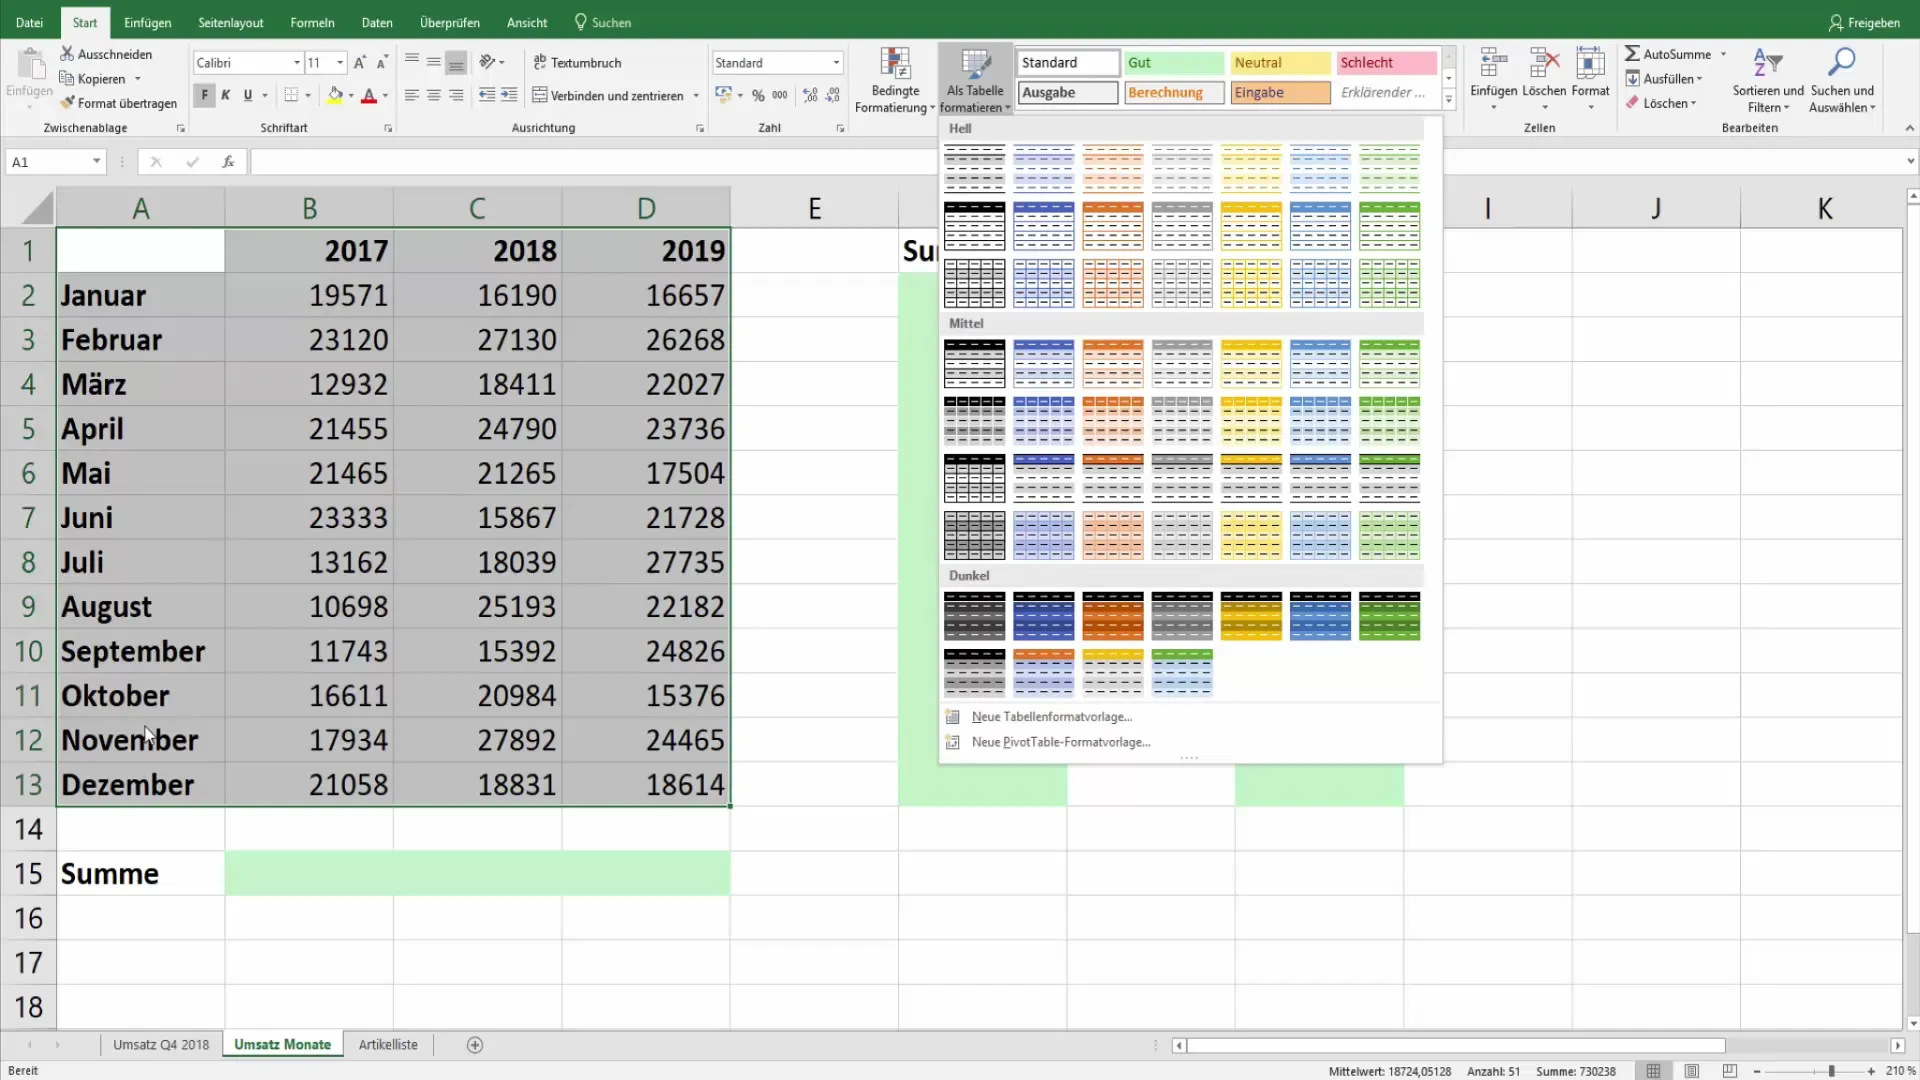The height and width of the screenshot is (1080, 1920).
Task: Click the fill color bucket icon
Action: [336, 96]
